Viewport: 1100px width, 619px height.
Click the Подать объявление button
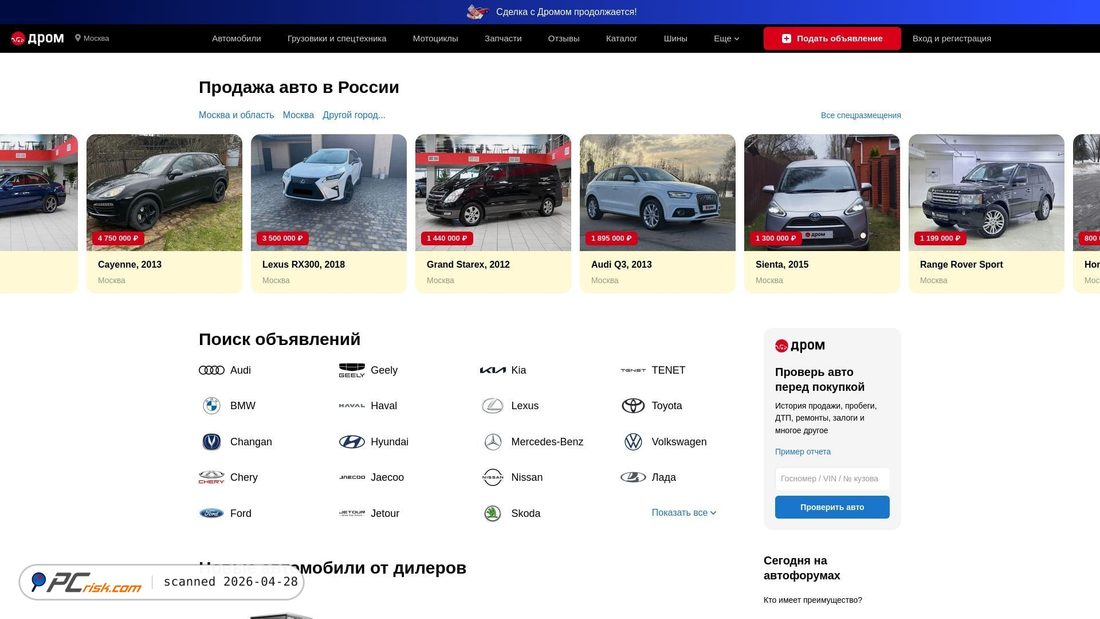[832, 39]
